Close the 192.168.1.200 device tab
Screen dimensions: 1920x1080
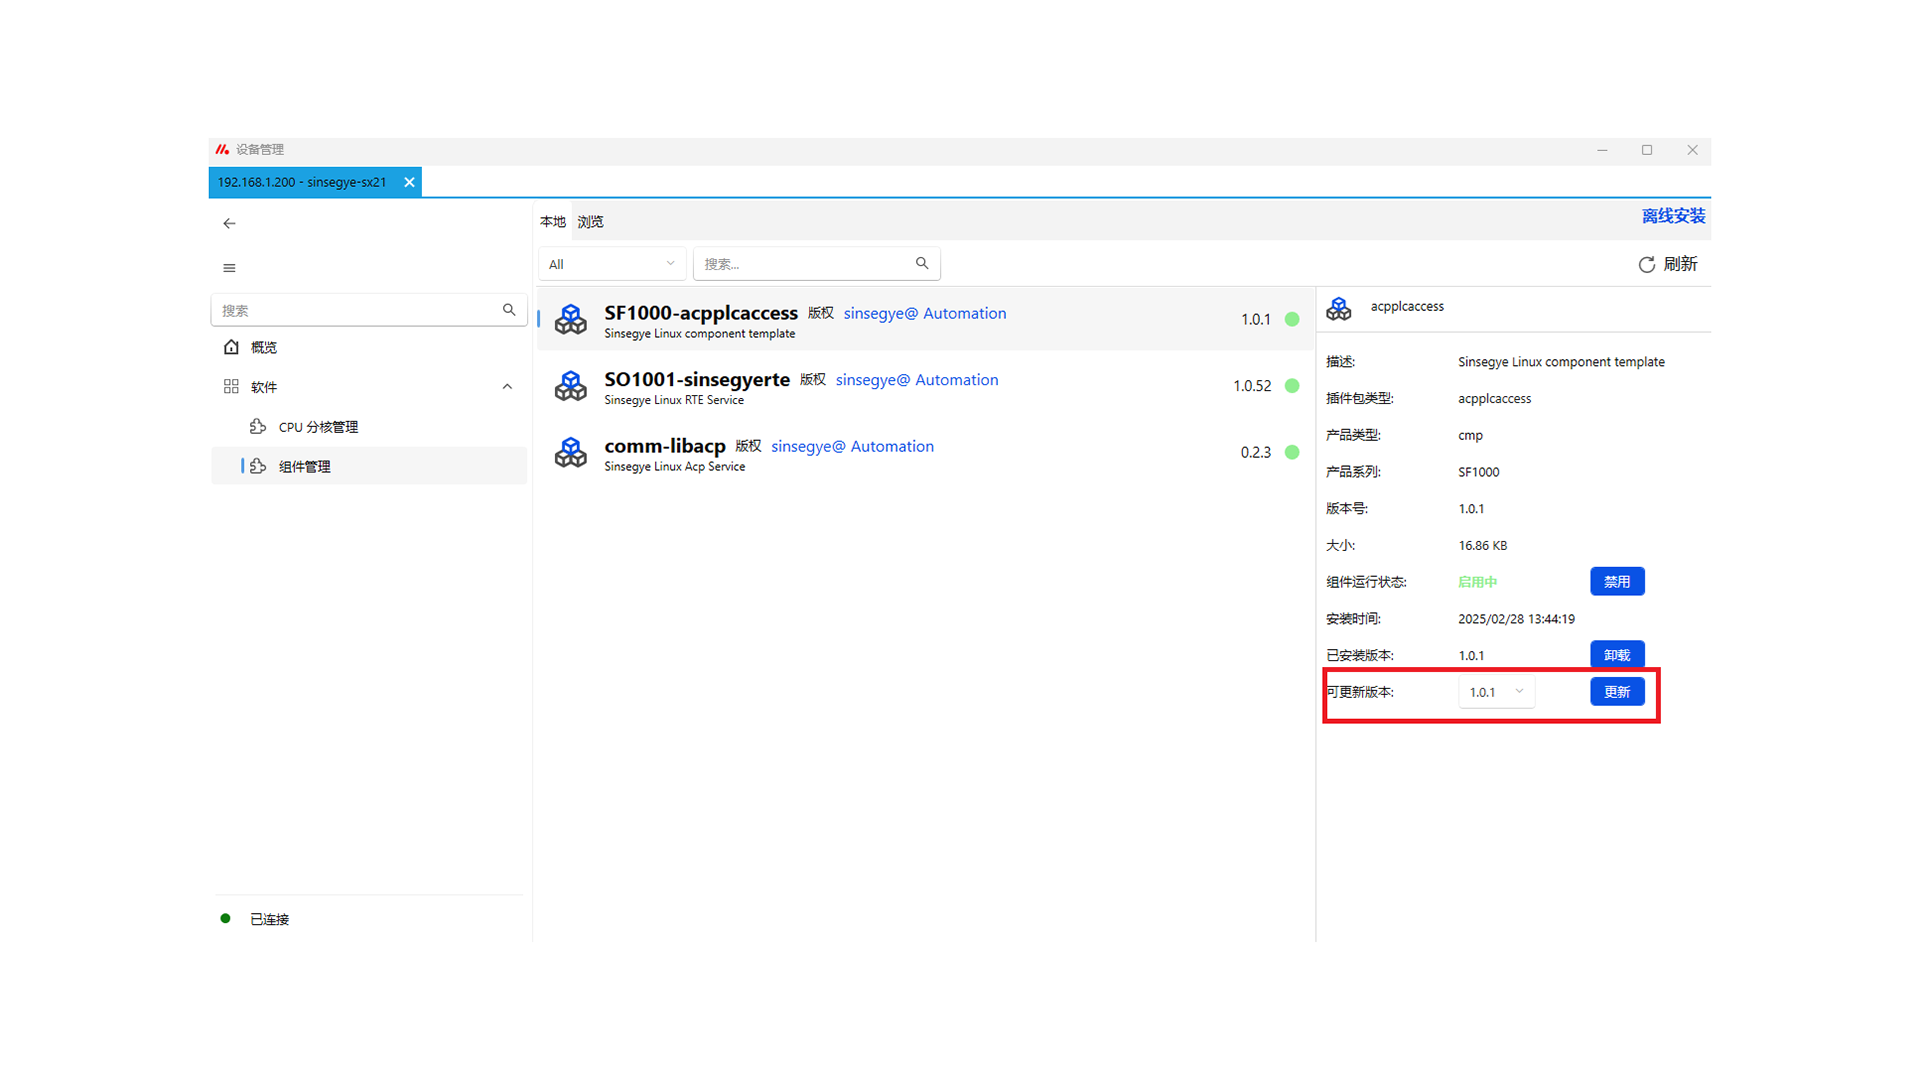(409, 182)
